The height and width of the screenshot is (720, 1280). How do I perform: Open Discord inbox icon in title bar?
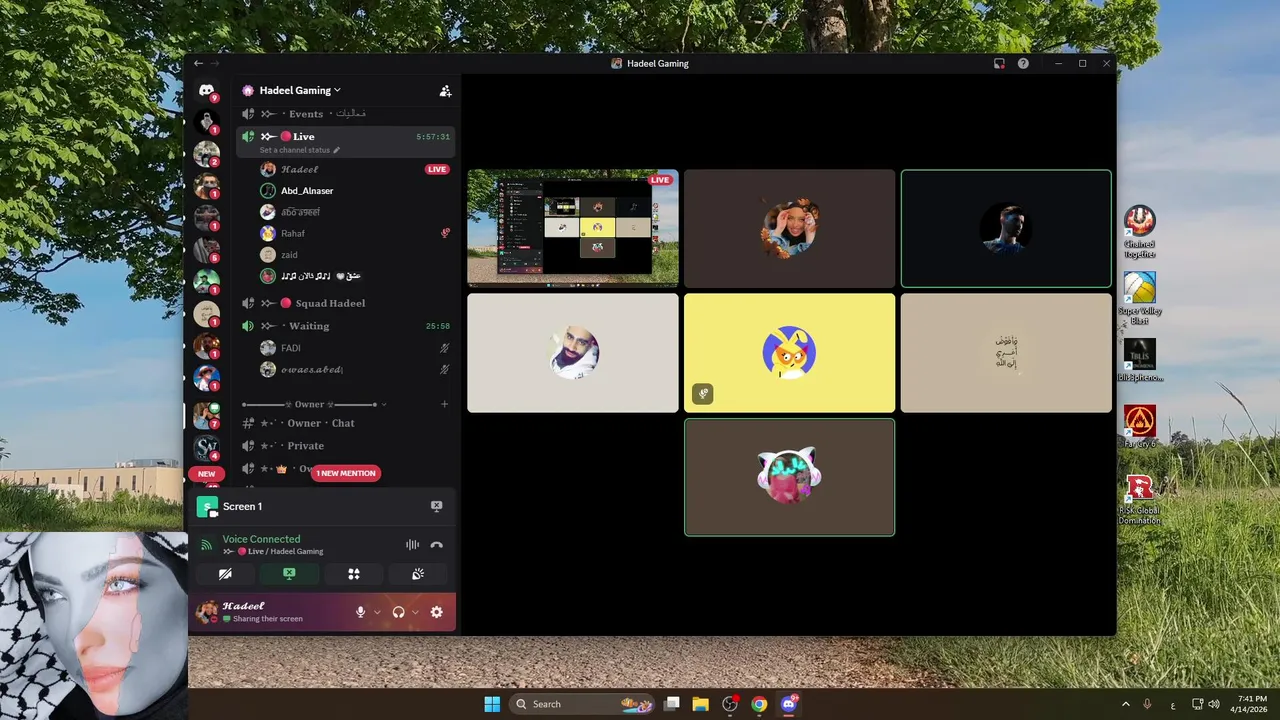(x=999, y=63)
